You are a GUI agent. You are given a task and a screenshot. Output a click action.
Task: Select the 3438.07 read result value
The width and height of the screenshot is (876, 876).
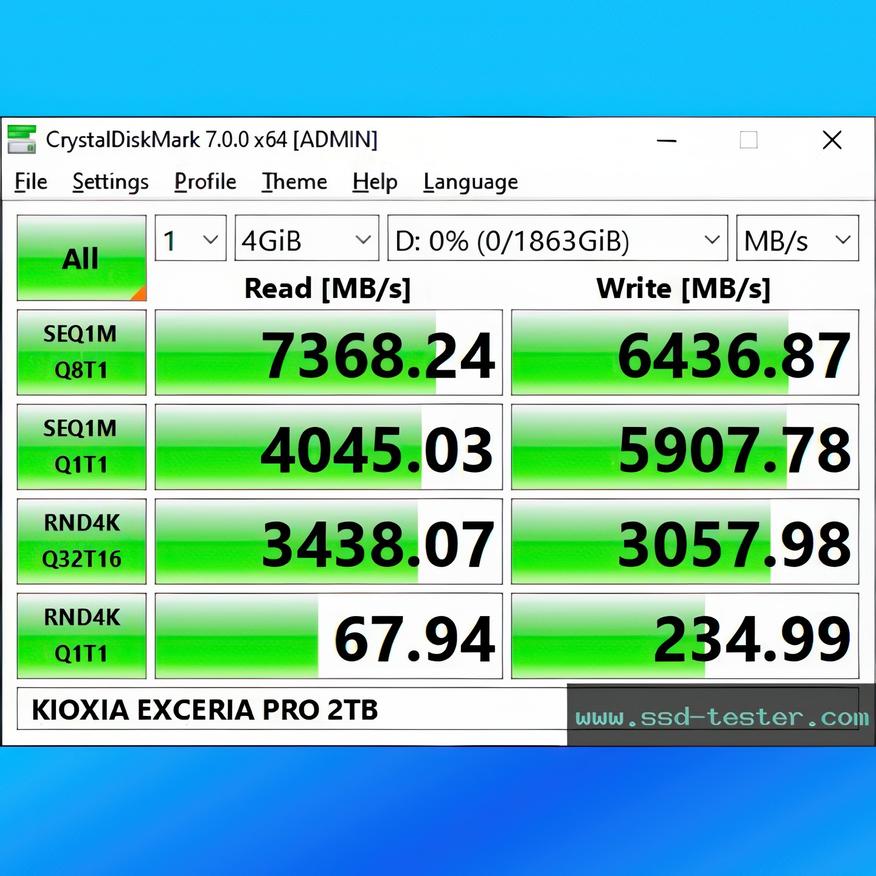[328, 541]
